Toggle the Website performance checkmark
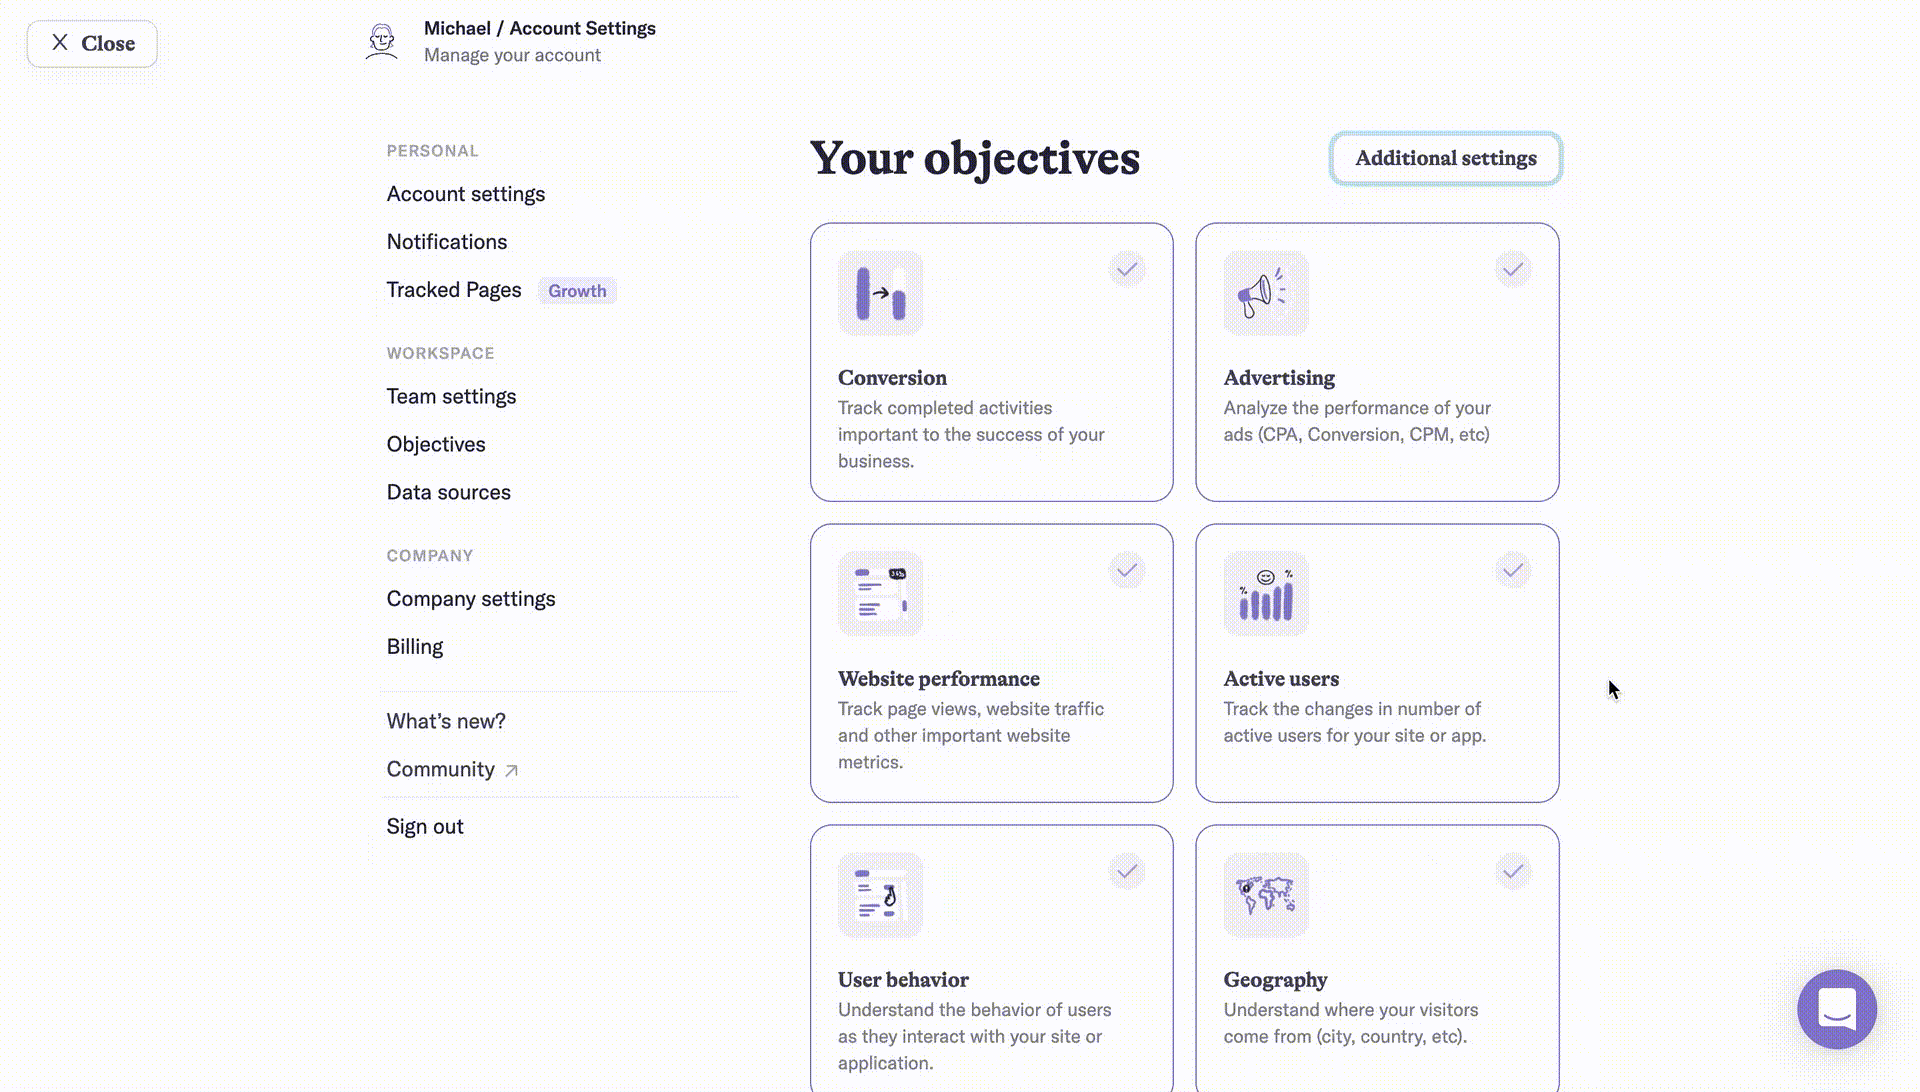The width and height of the screenshot is (1920, 1092). click(1127, 570)
